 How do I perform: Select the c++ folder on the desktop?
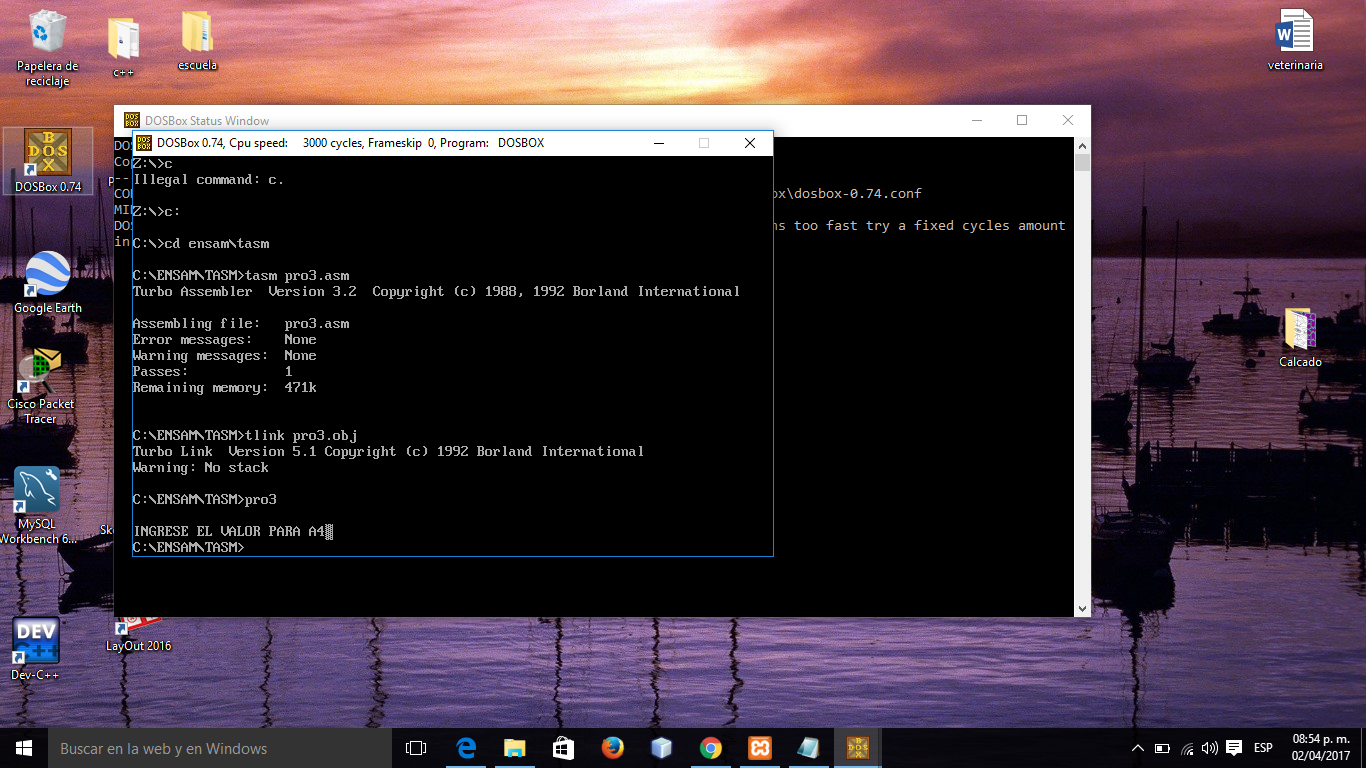click(123, 46)
